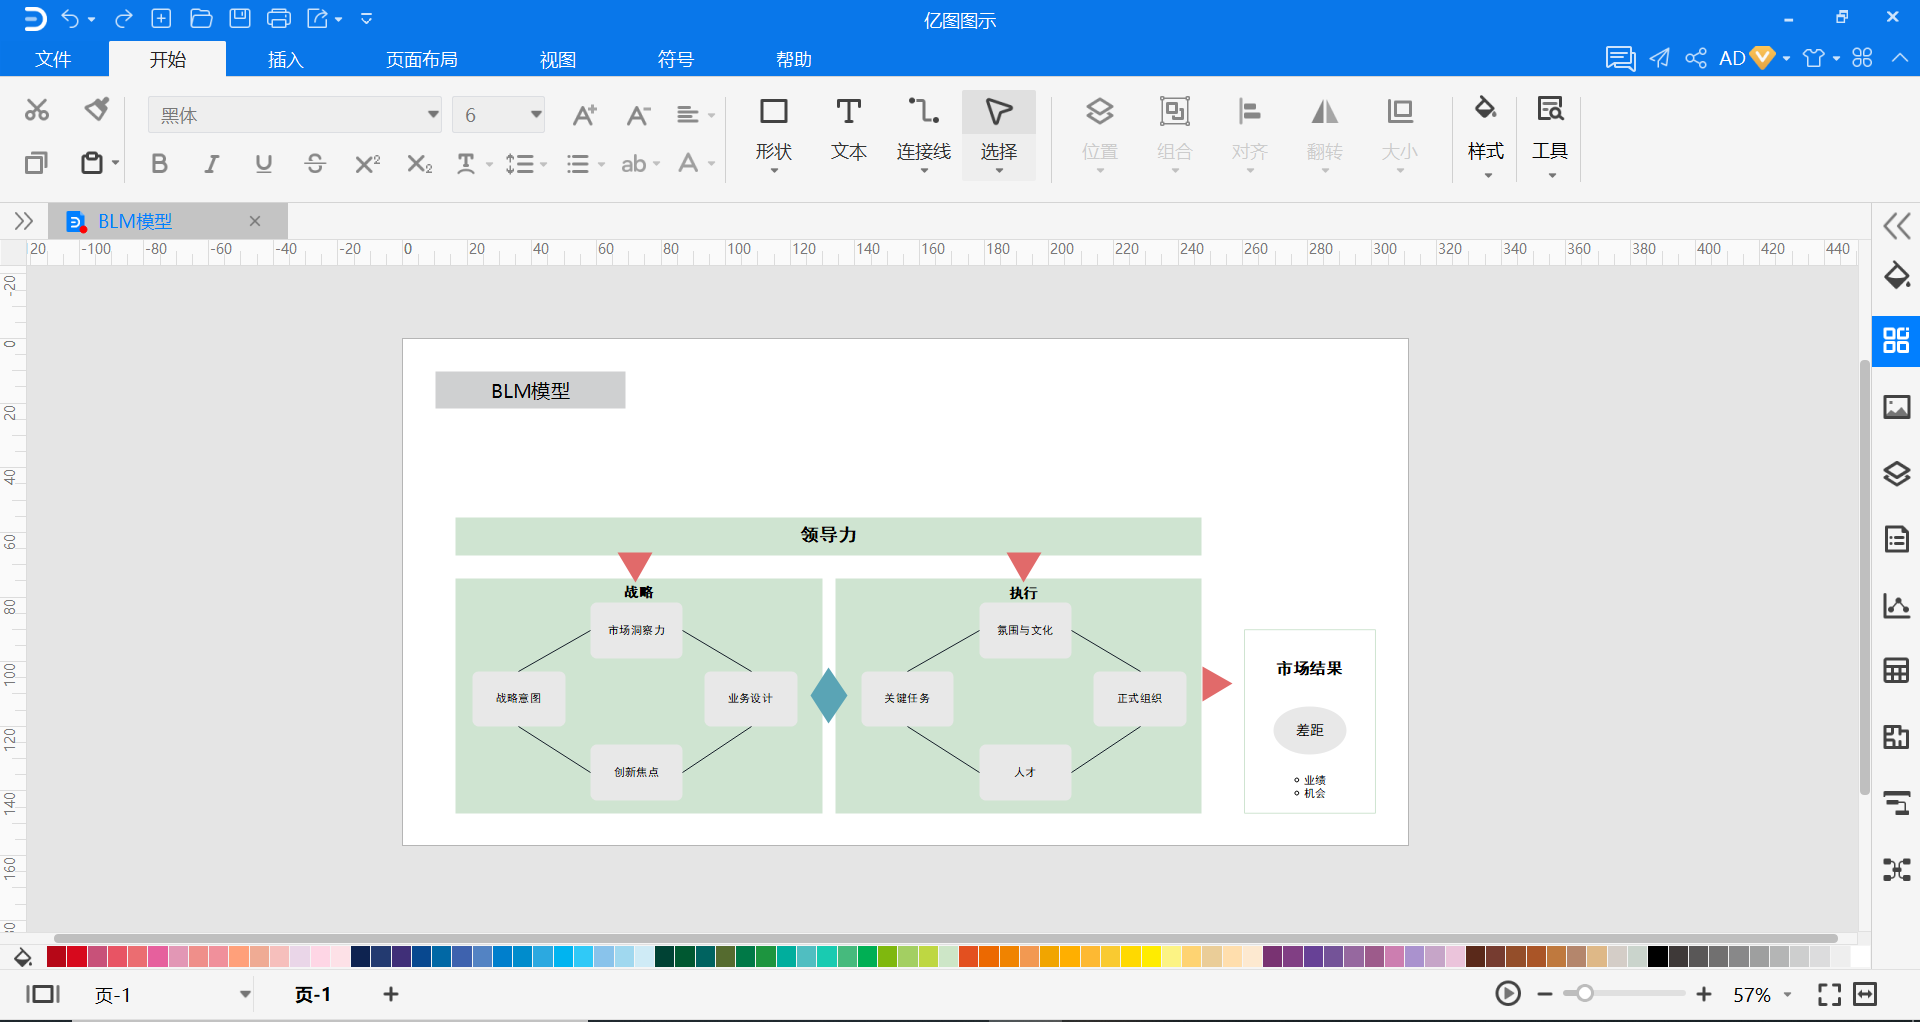Toggle Italic formatting

tap(211, 163)
